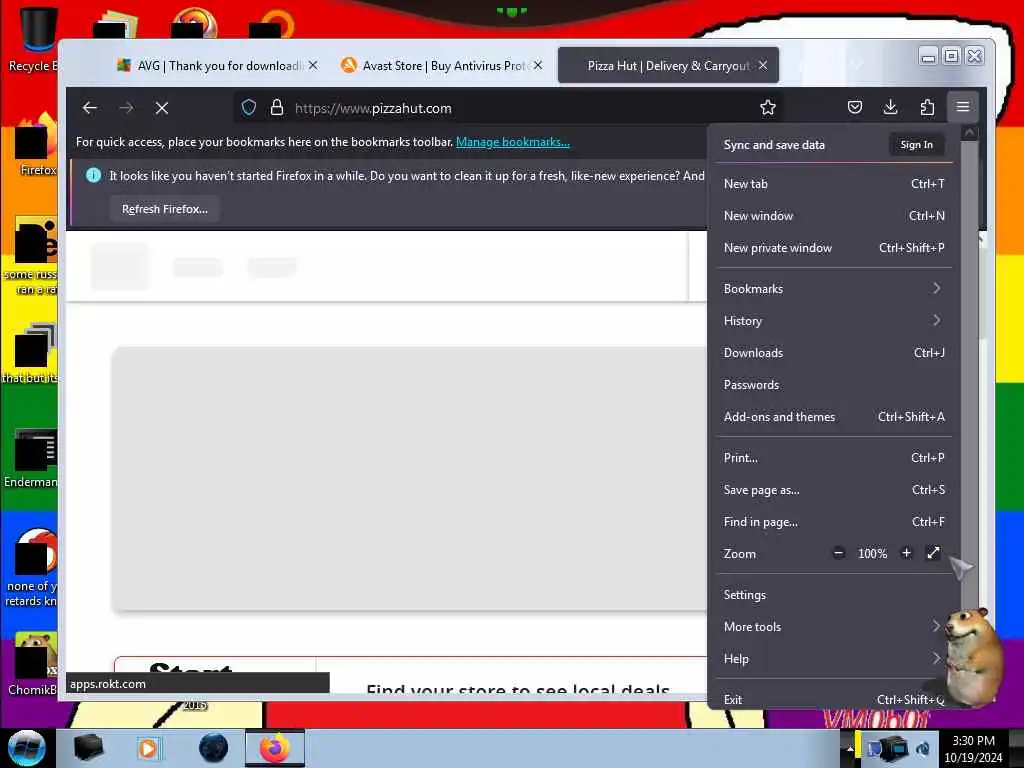Viewport: 1024px width, 768px height.
Task: Open the Windows Start orb
Action: point(27,748)
